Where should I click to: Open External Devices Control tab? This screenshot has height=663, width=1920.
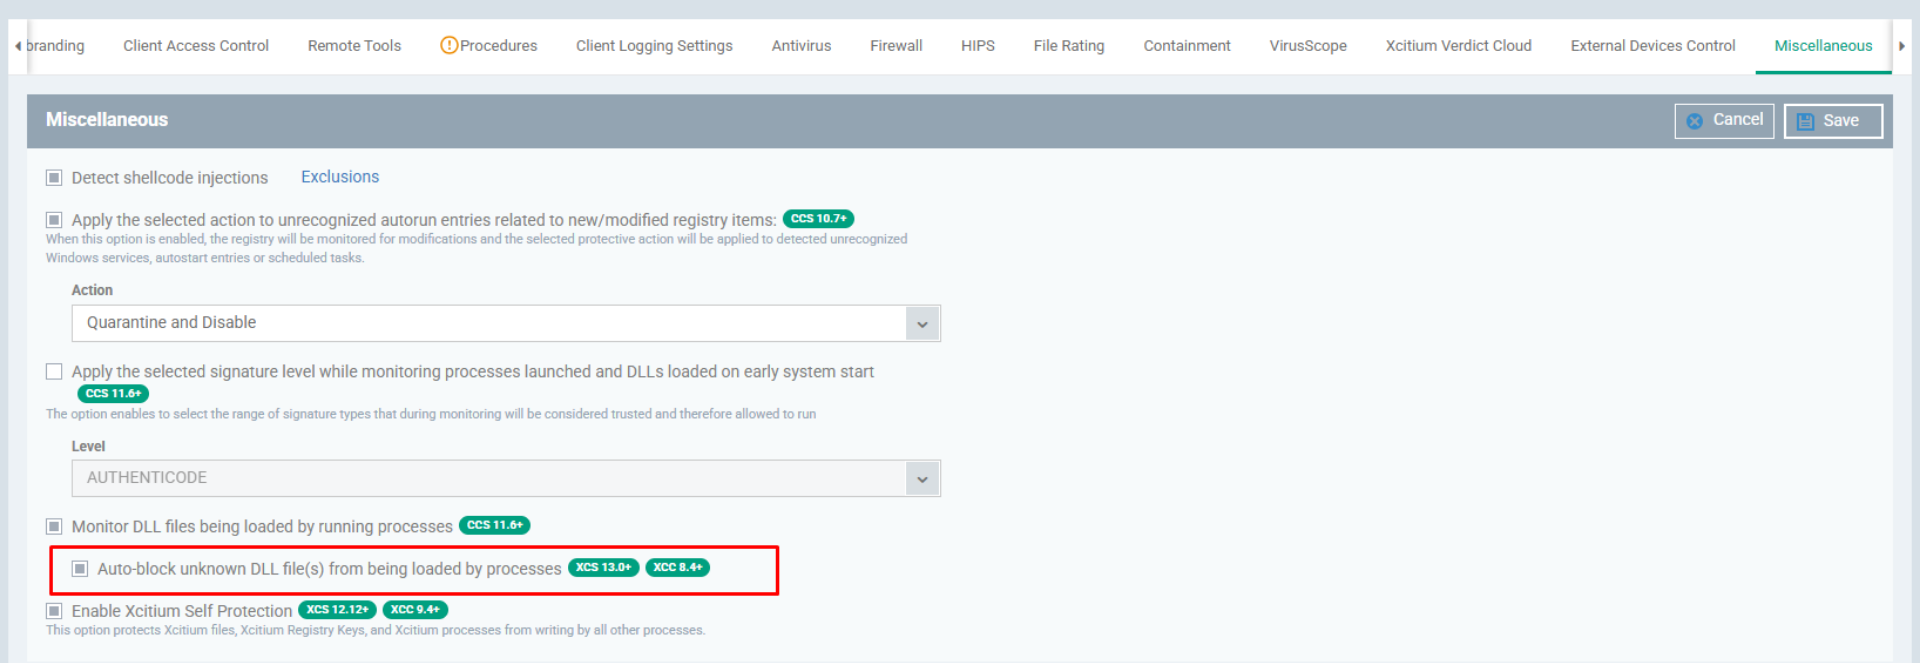[x=1653, y=46]
